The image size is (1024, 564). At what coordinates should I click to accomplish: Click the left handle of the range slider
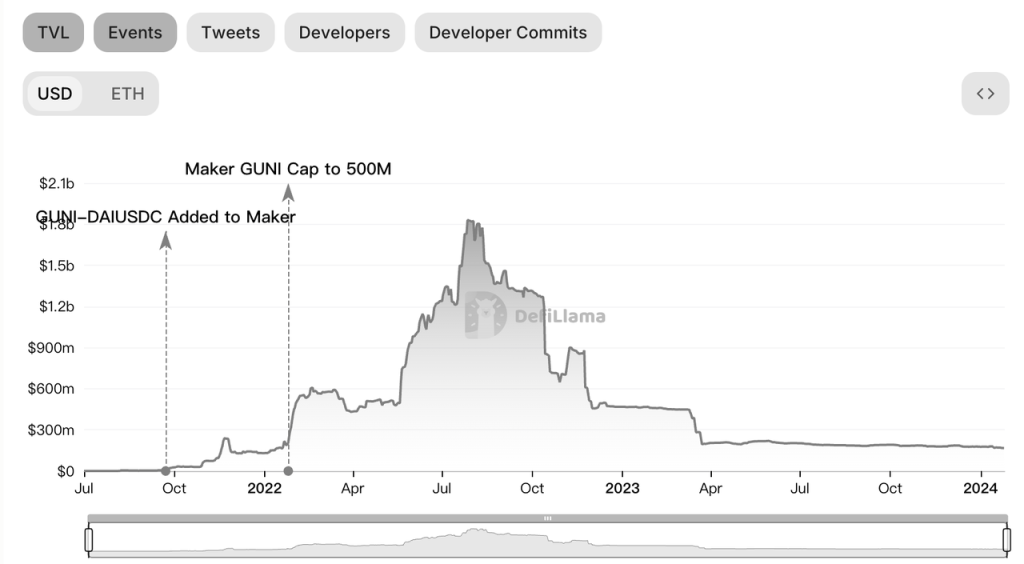(89, 540)
